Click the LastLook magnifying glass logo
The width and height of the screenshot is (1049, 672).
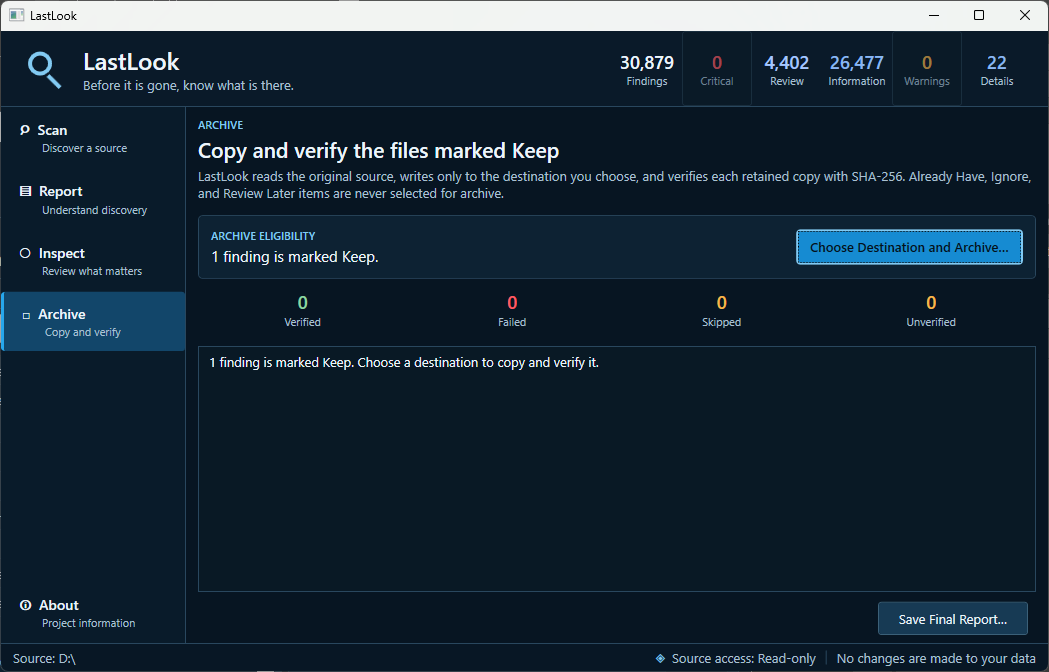click(44, 70)
